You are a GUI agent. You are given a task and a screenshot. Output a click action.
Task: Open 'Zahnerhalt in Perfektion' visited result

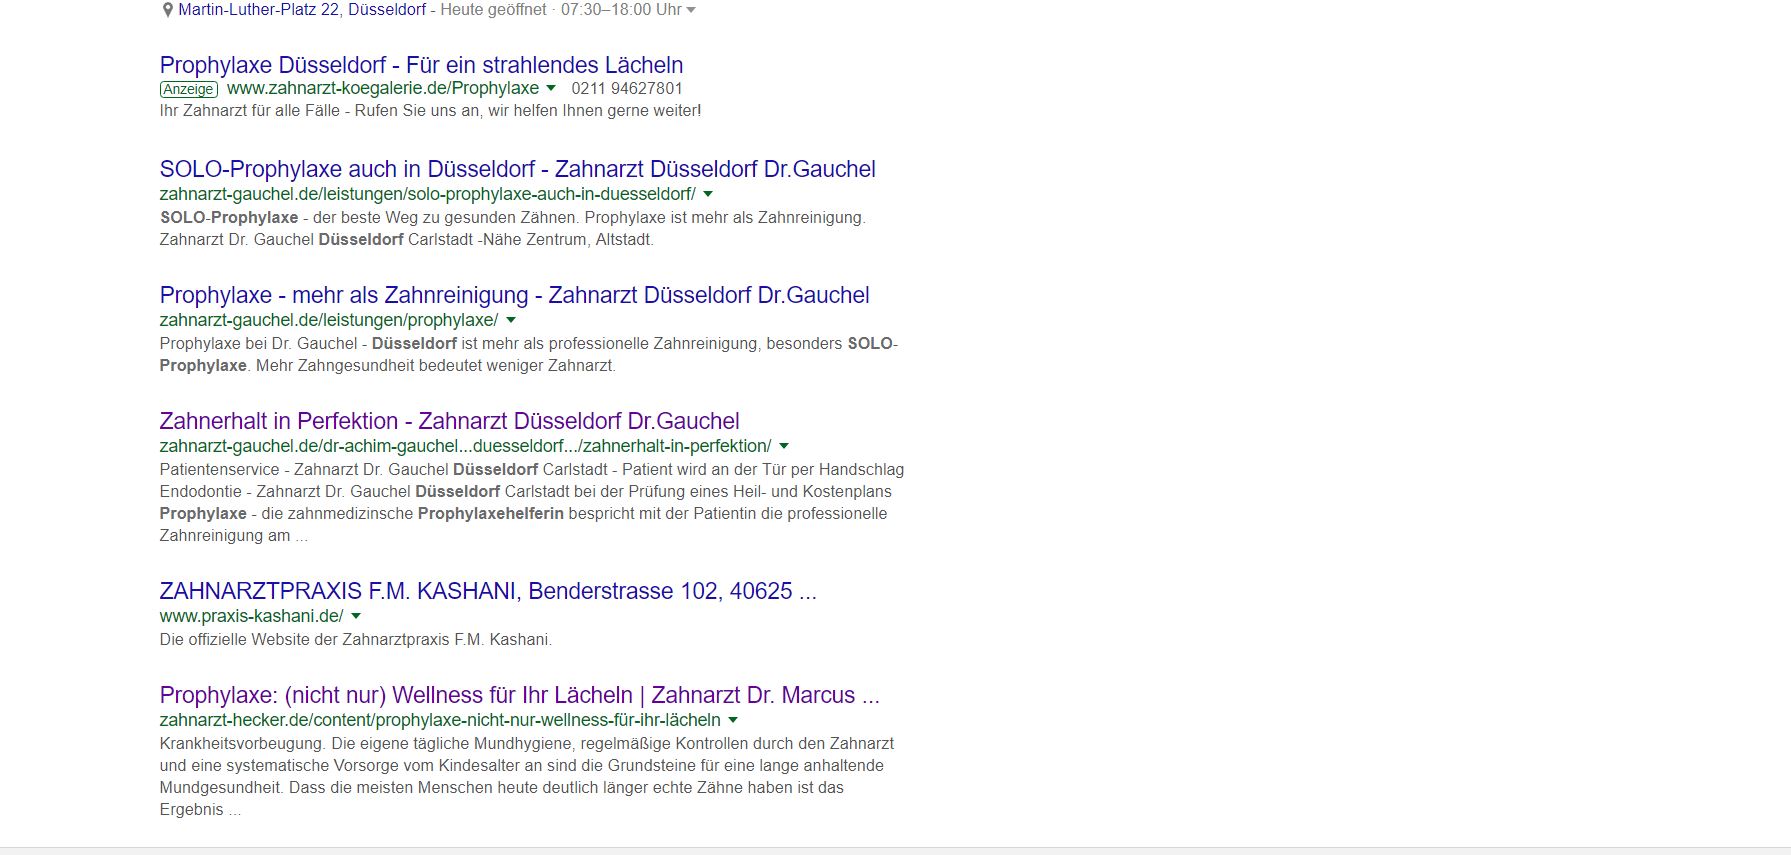450,421
